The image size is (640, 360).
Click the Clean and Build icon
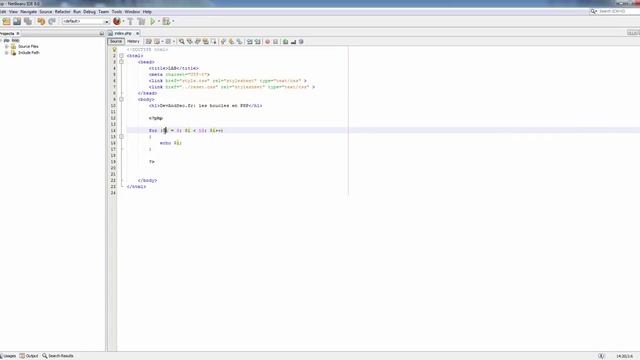(141, 21)
